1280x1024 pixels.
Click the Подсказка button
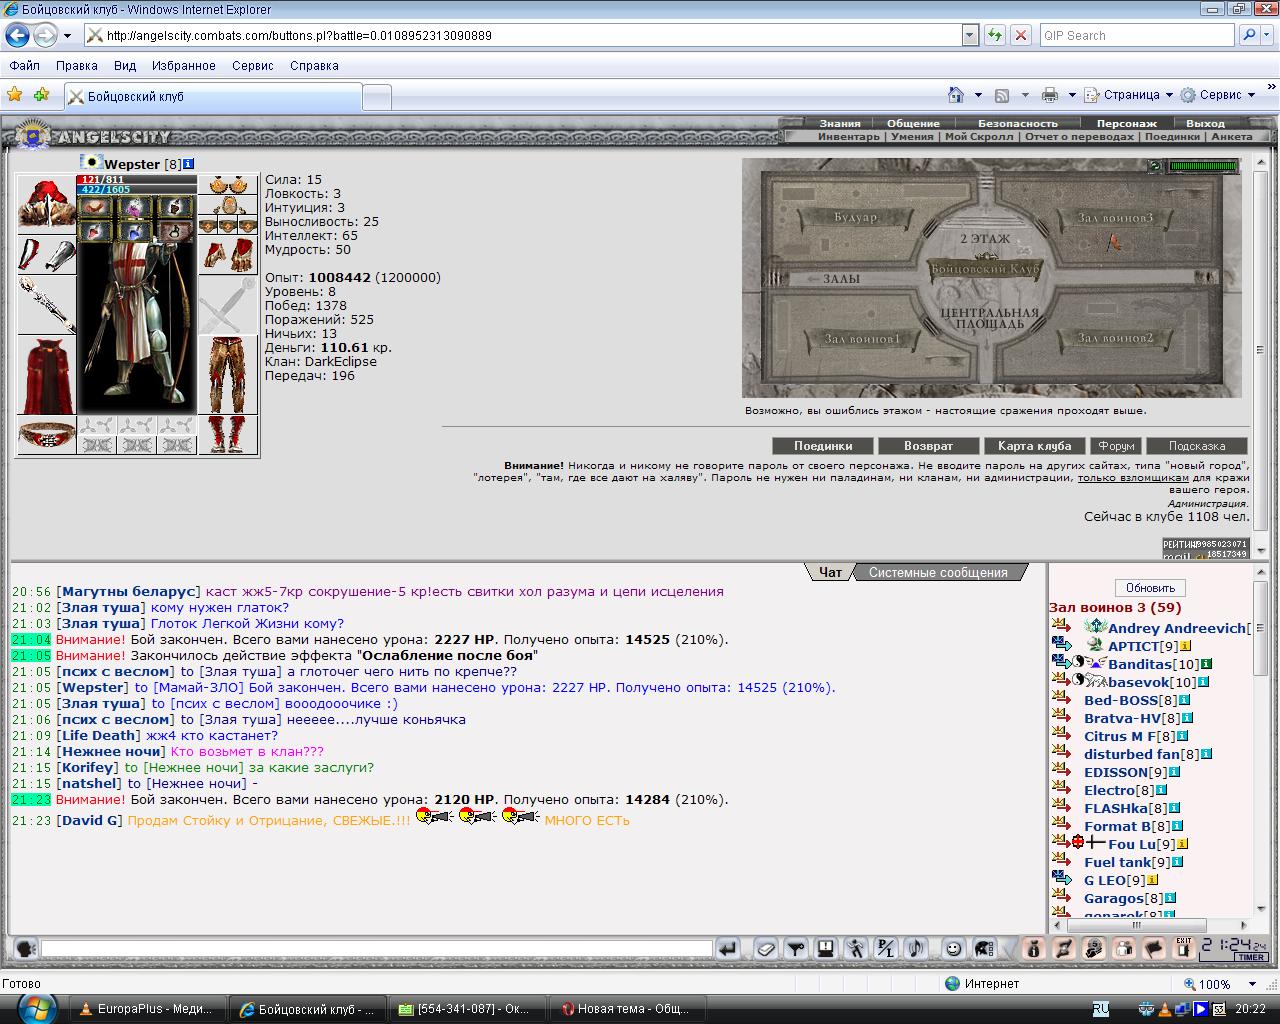pos(1197,446)
